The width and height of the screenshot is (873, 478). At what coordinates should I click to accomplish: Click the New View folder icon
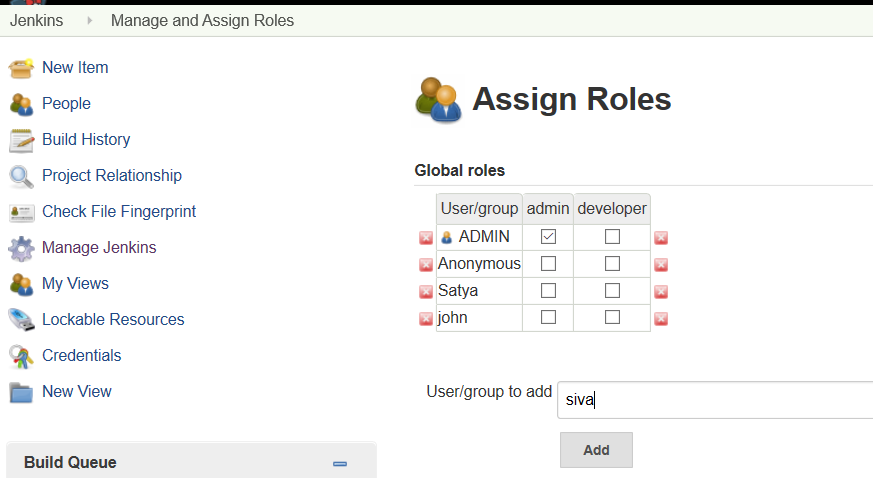21,392
